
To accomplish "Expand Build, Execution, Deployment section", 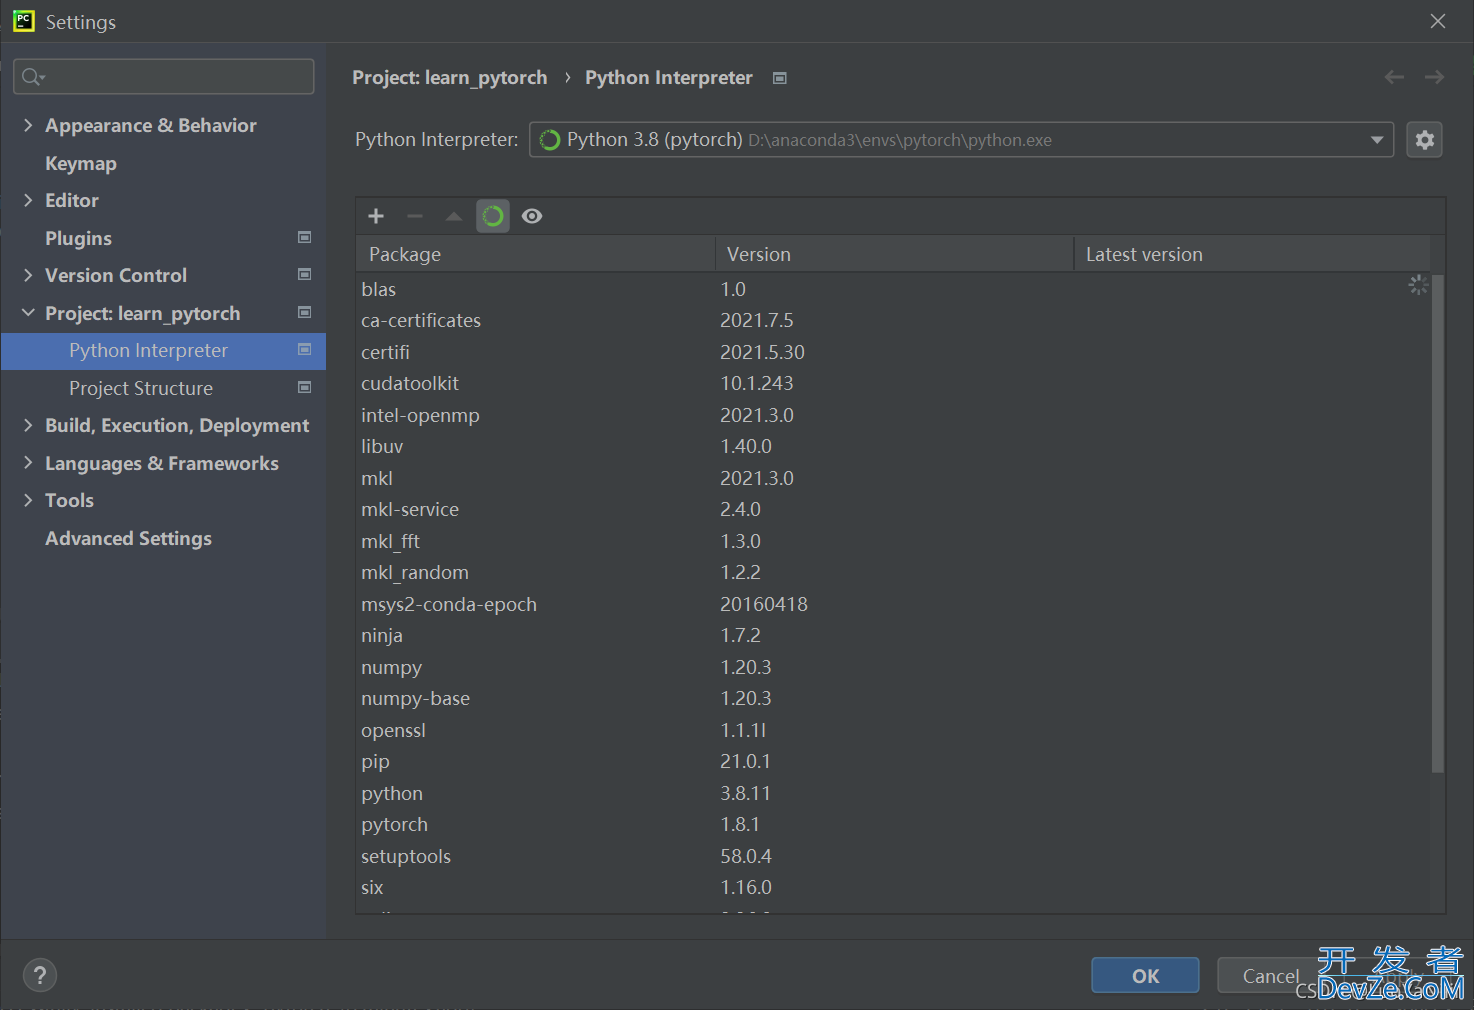I will coord(28,425).
